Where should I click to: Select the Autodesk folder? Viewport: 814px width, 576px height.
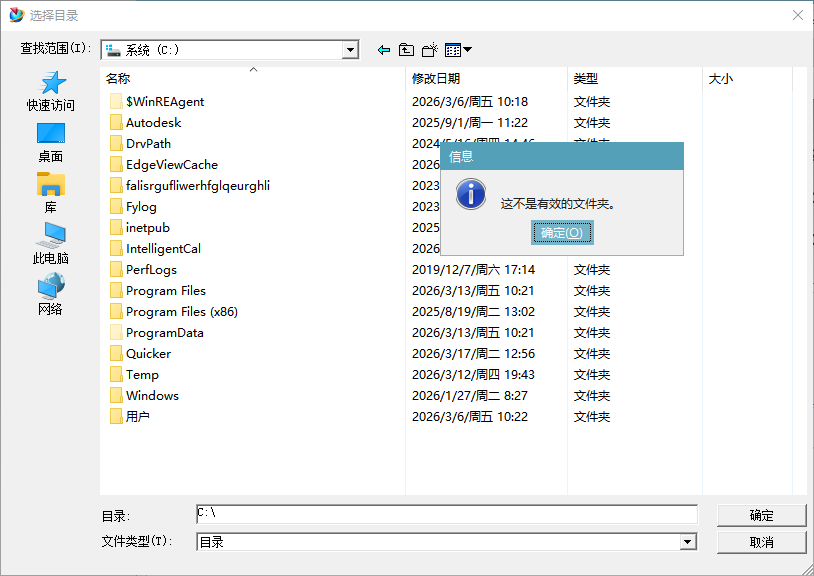pos(153,123)
